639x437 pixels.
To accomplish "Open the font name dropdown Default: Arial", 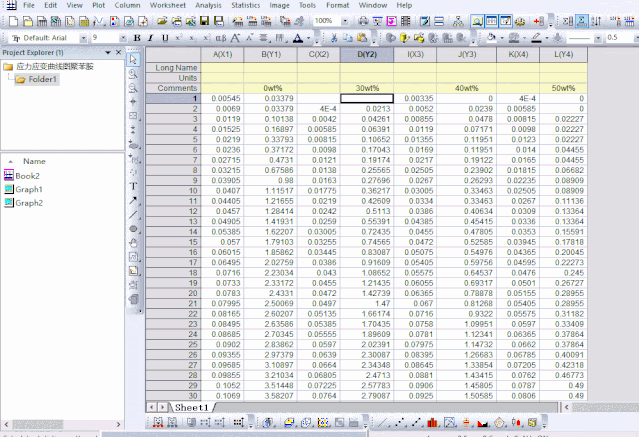I will [83, 38].
